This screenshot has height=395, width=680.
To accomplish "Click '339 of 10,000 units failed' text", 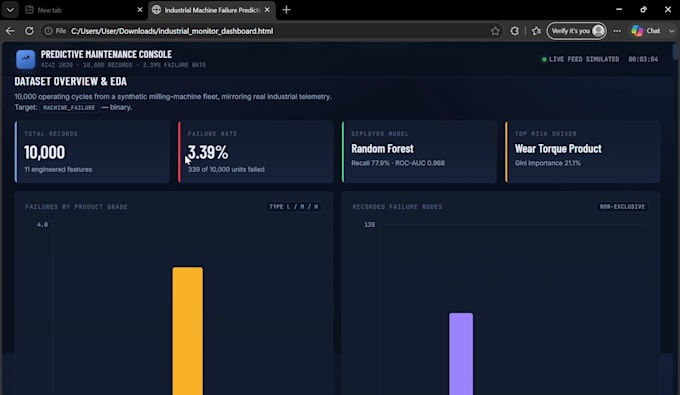I will (226, 170).
